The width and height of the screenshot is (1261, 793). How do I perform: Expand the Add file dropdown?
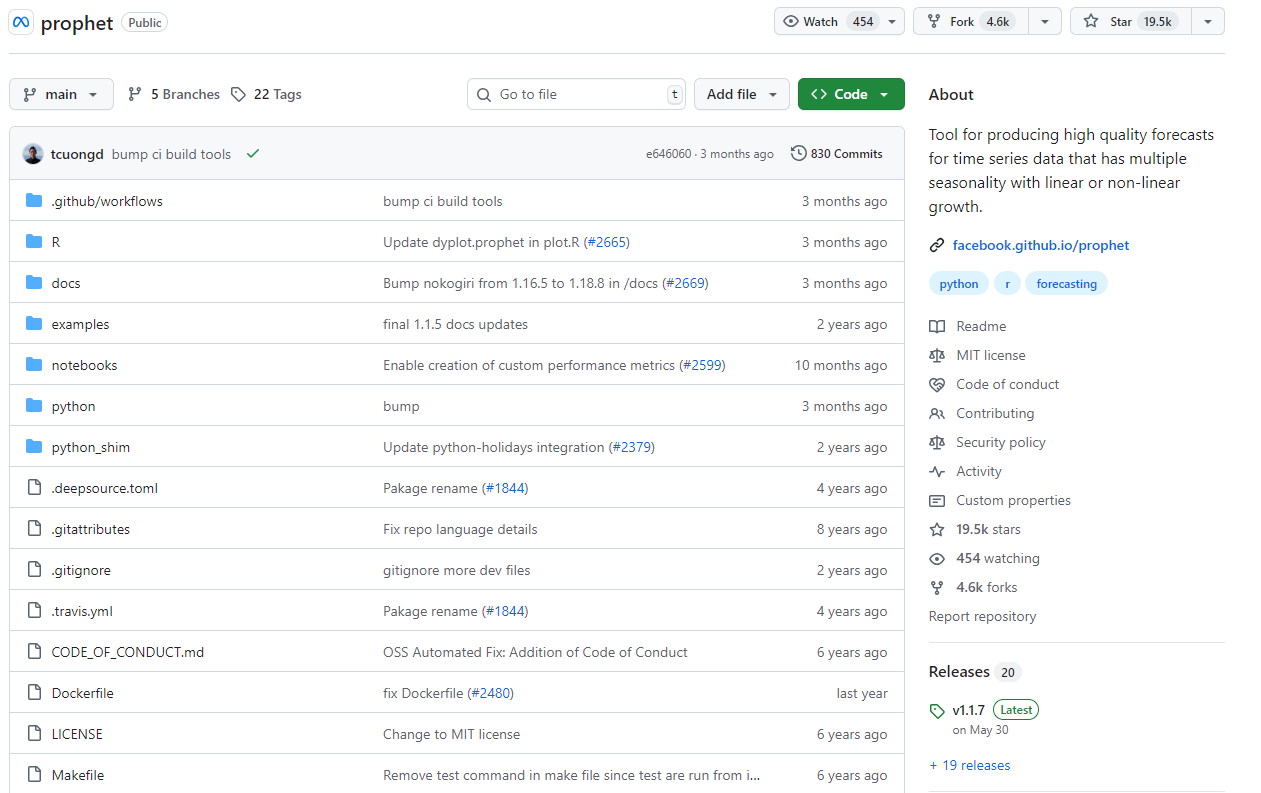pyautogui.click(x=741, y=94)
